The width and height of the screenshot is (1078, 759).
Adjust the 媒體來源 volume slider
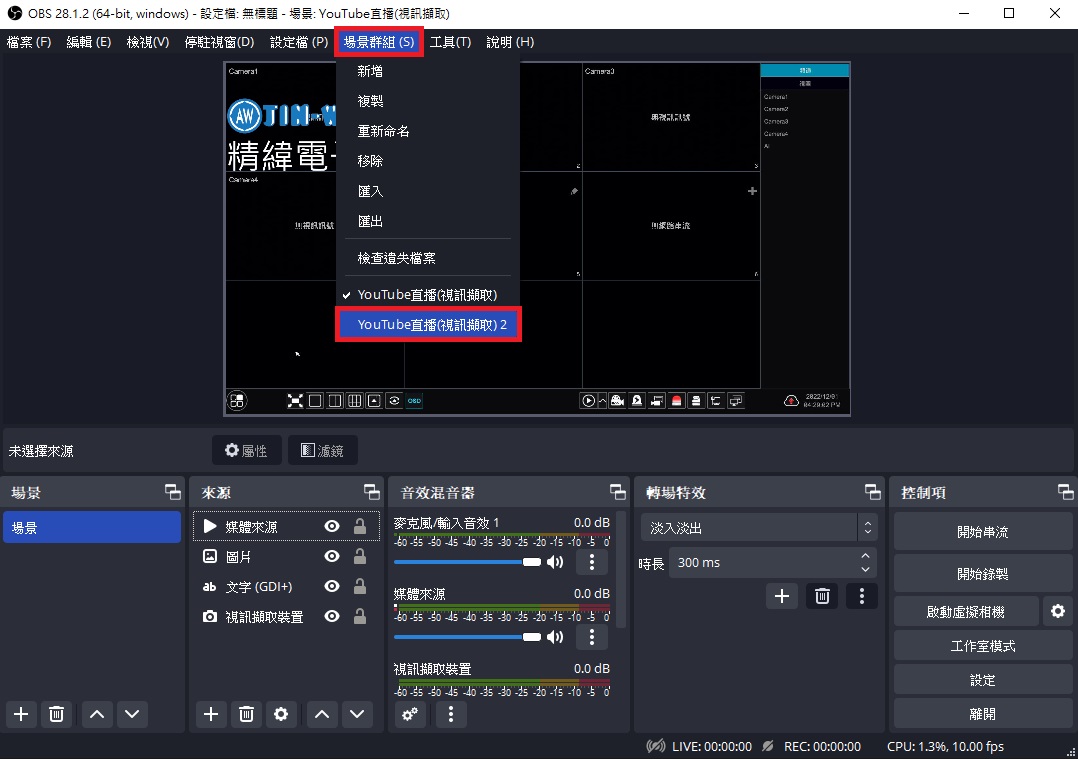tap(468, 637)
